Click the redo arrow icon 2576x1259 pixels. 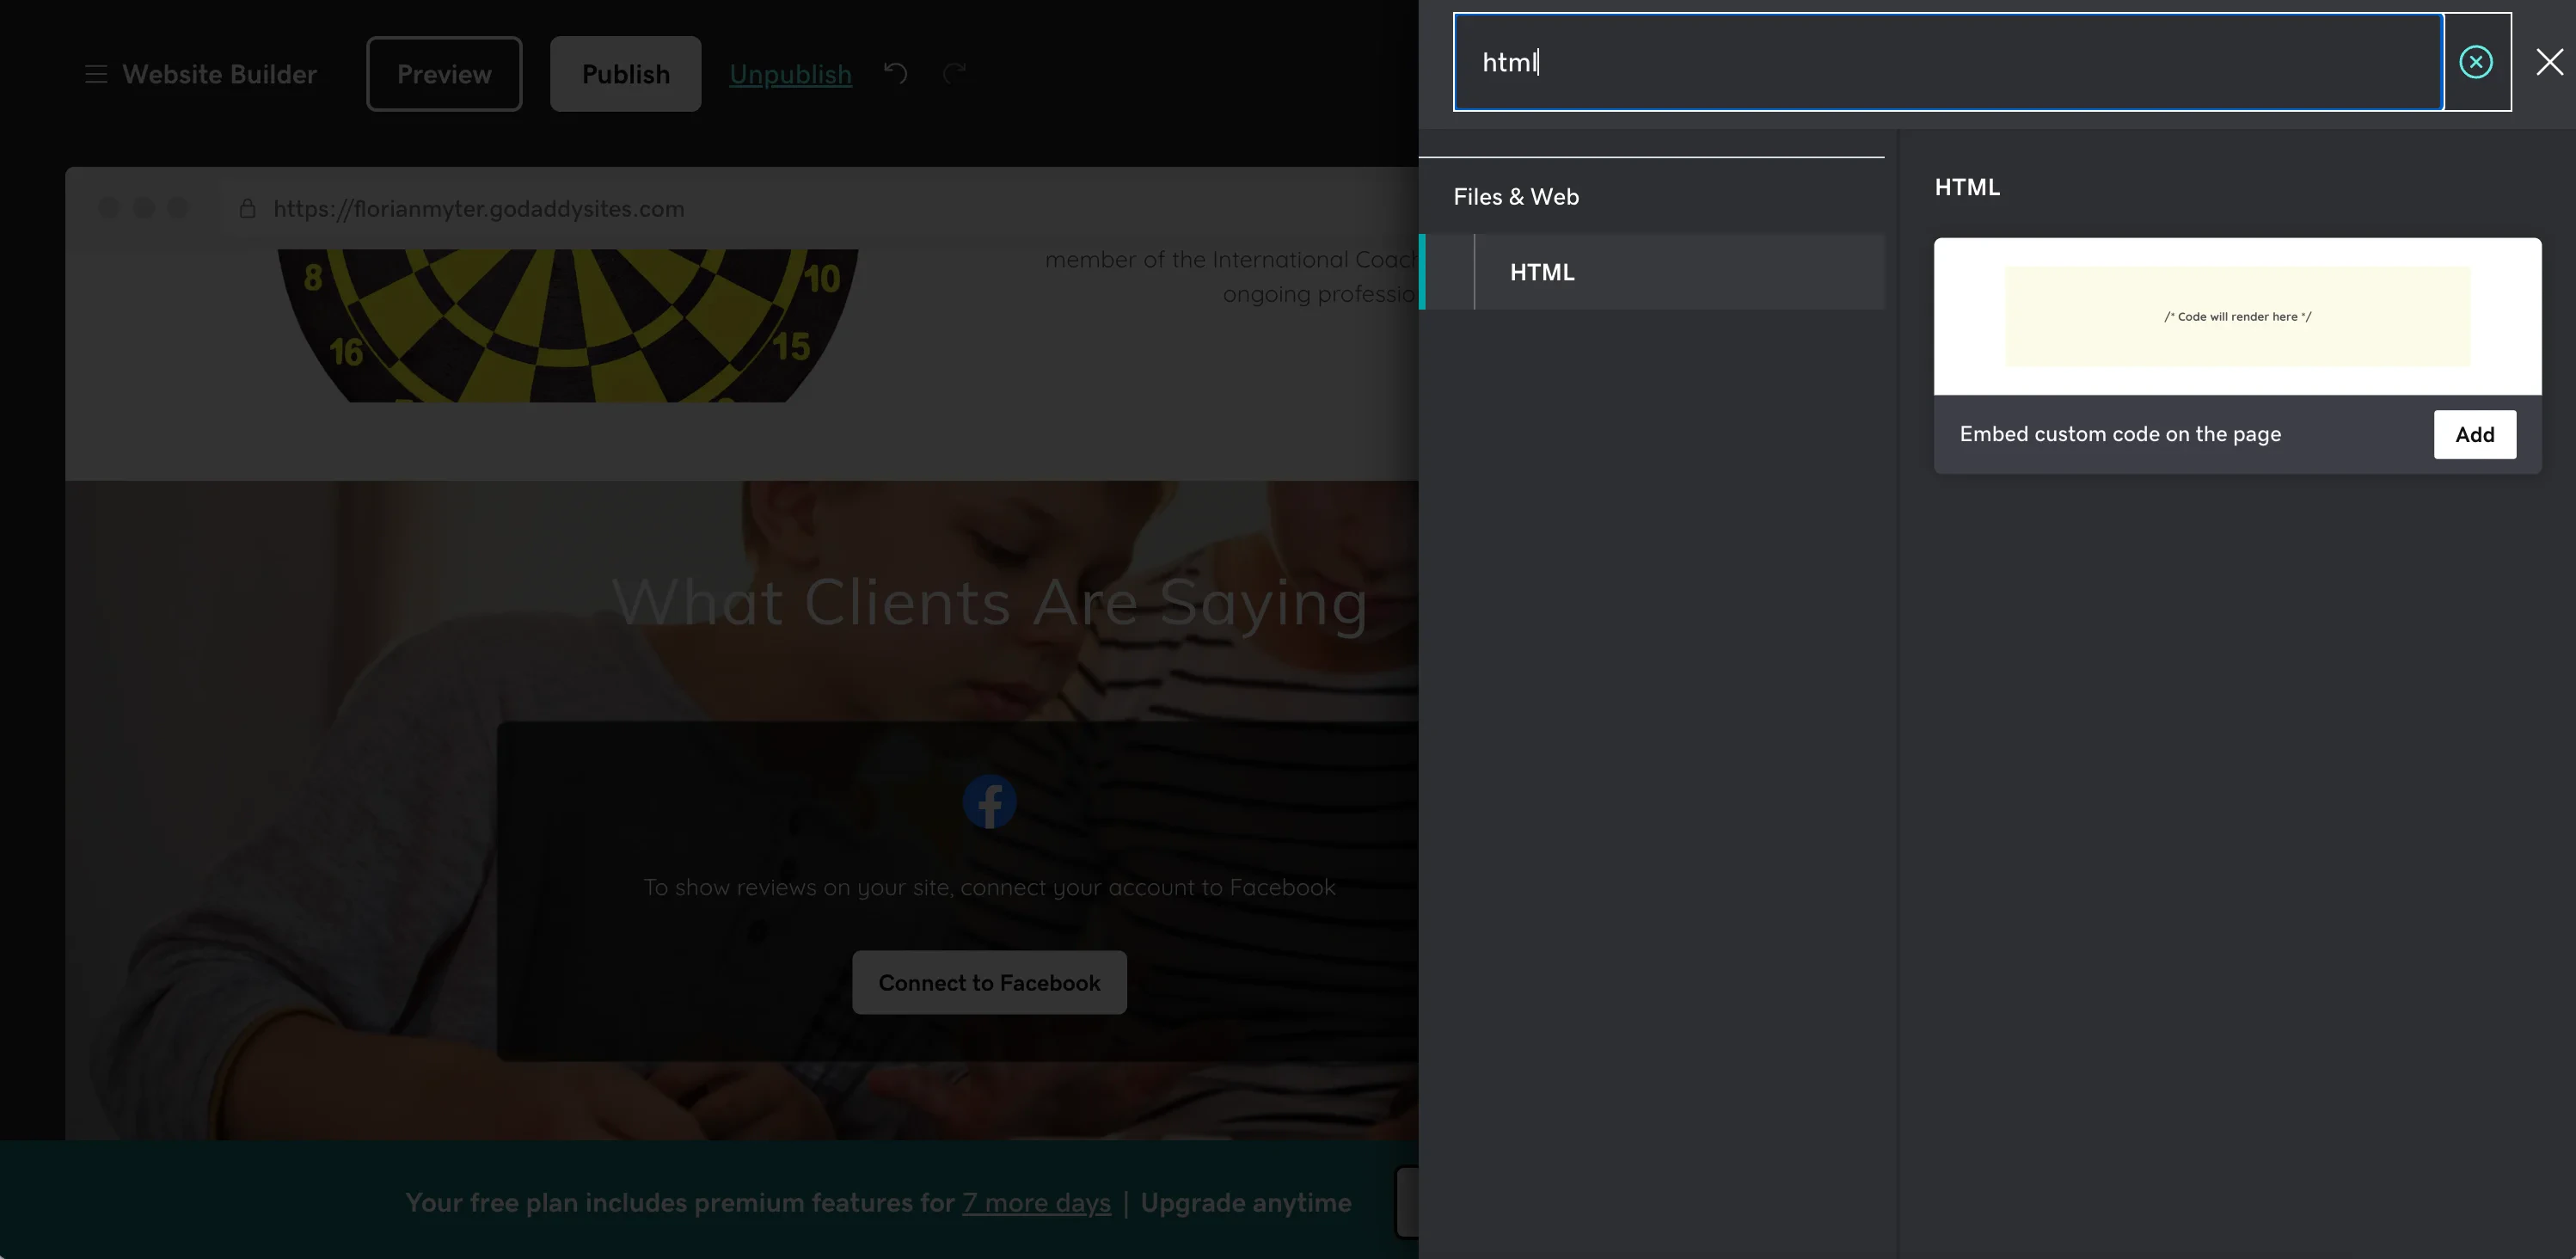[x=954, y=73]
